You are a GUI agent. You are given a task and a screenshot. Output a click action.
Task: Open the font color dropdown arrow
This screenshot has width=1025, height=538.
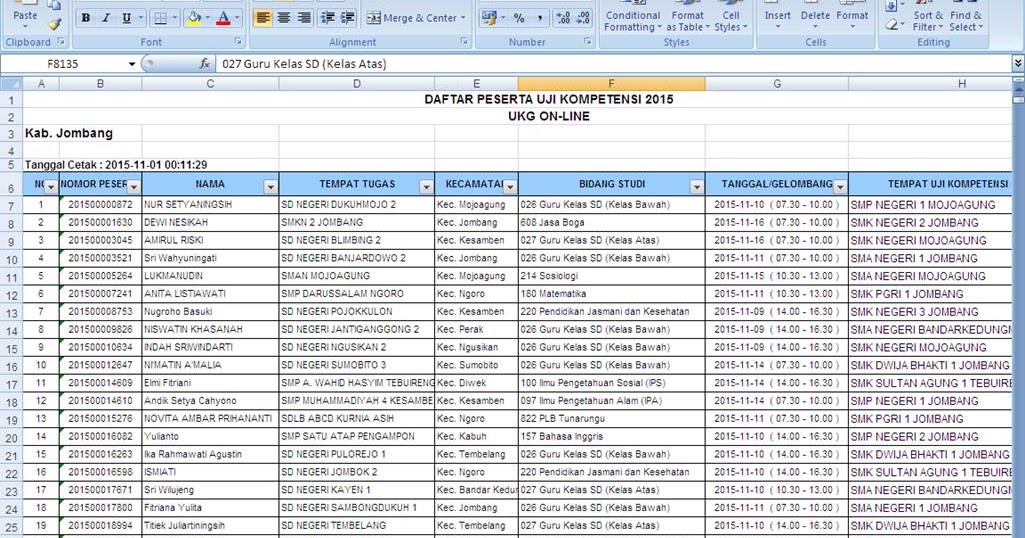237,18
